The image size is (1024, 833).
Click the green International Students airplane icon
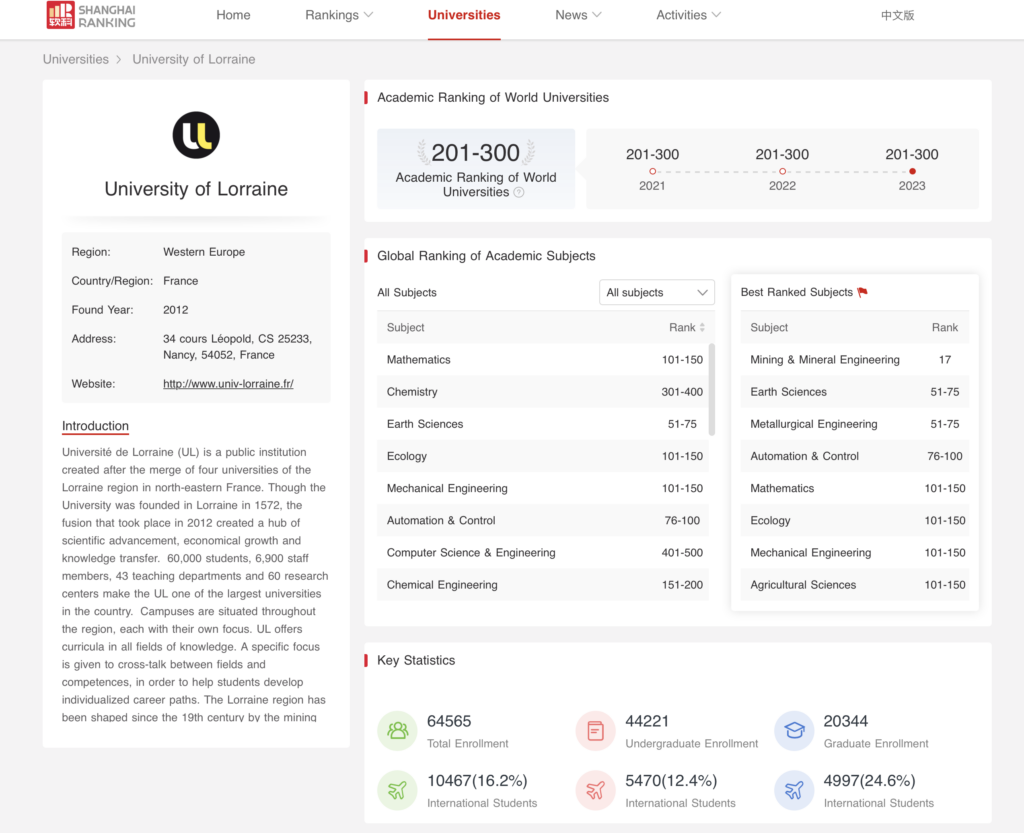(397, 790)
